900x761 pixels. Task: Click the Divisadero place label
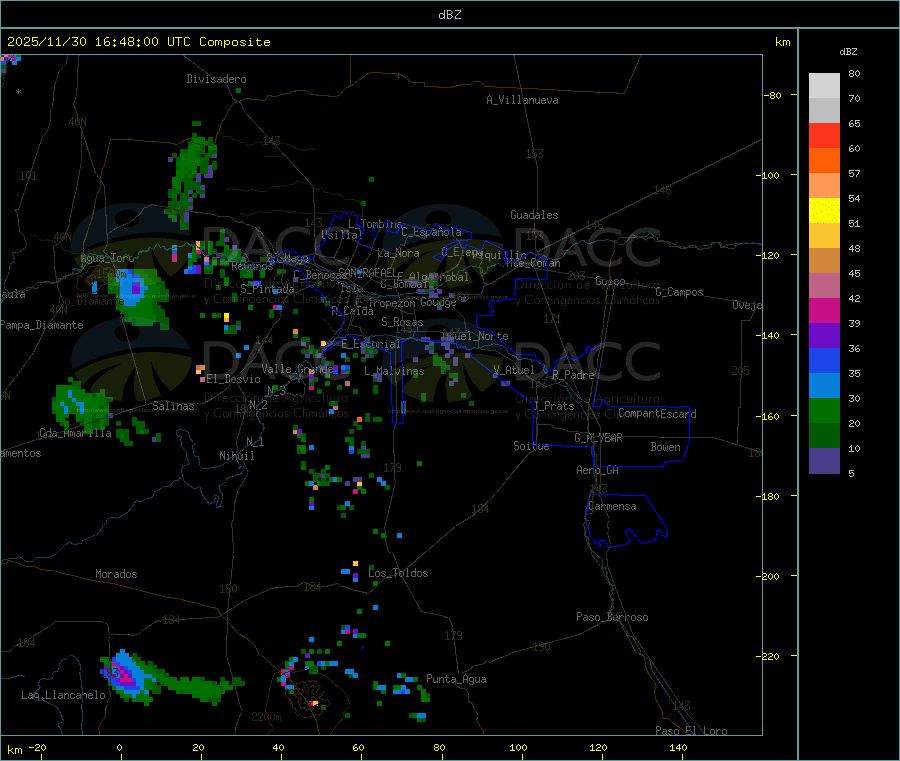(x=216, y=79)
